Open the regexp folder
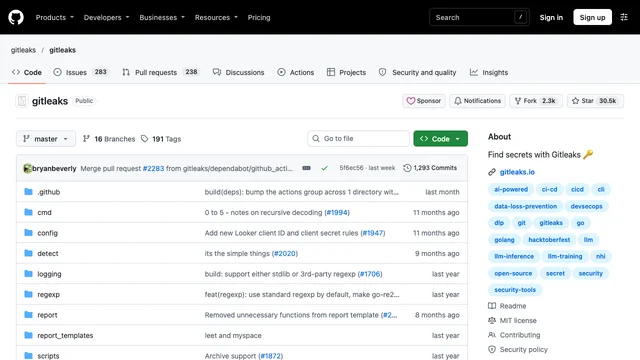Image resolution: width=640 pixels, height=360 pixels. [49, 294]
